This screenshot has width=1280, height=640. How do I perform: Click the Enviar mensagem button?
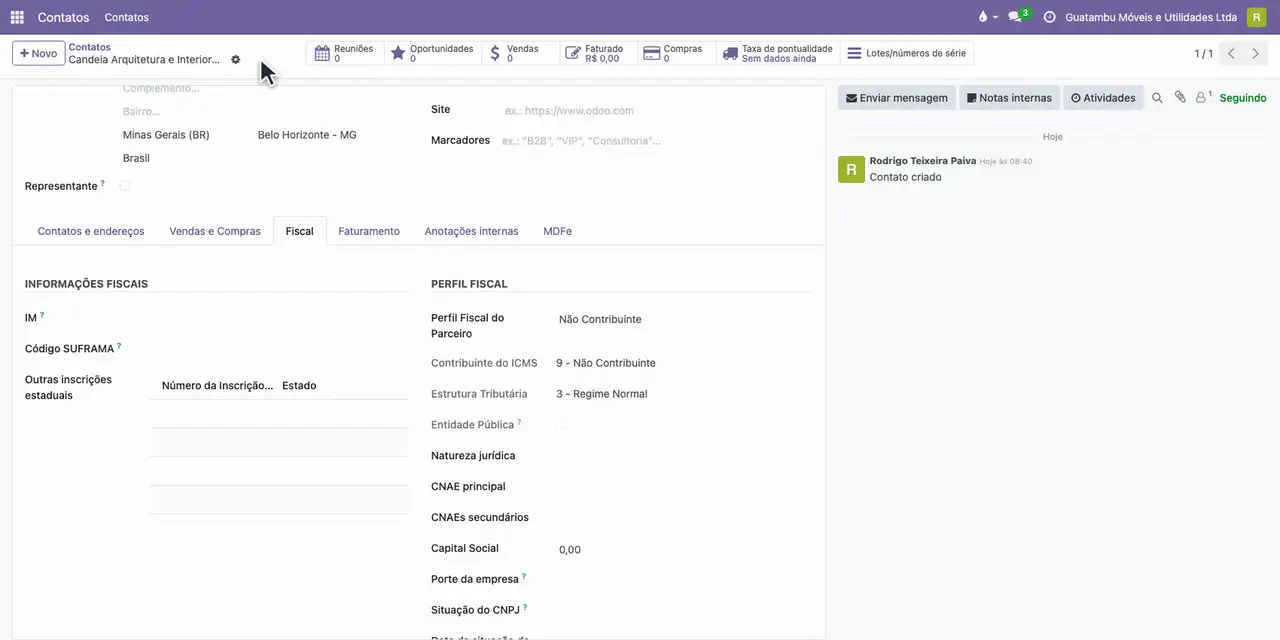tap(897, 98)
